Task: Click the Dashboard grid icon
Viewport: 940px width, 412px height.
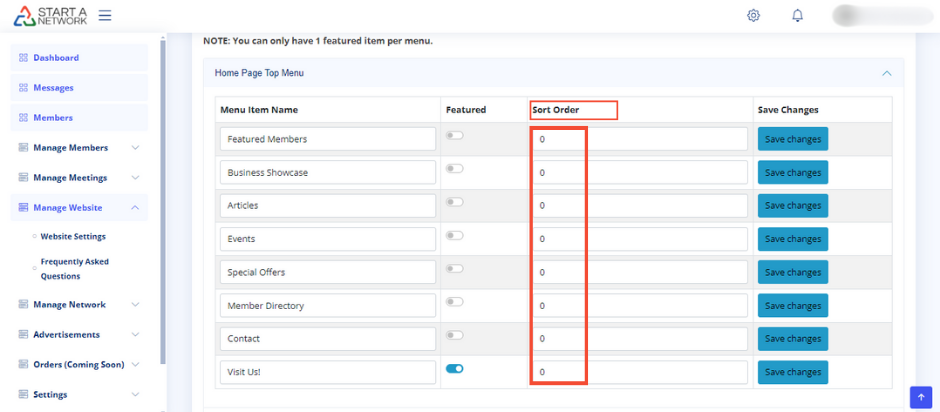Action: tap(23, 58)
